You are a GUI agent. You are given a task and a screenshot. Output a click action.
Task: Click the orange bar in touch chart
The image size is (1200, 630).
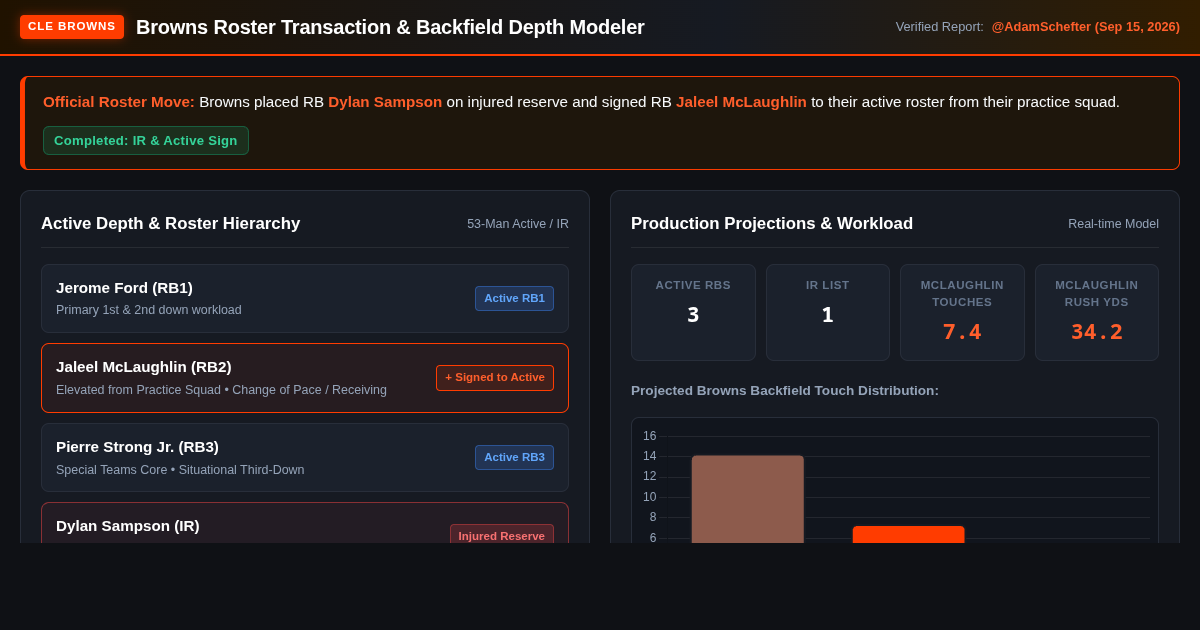(908, 535)
